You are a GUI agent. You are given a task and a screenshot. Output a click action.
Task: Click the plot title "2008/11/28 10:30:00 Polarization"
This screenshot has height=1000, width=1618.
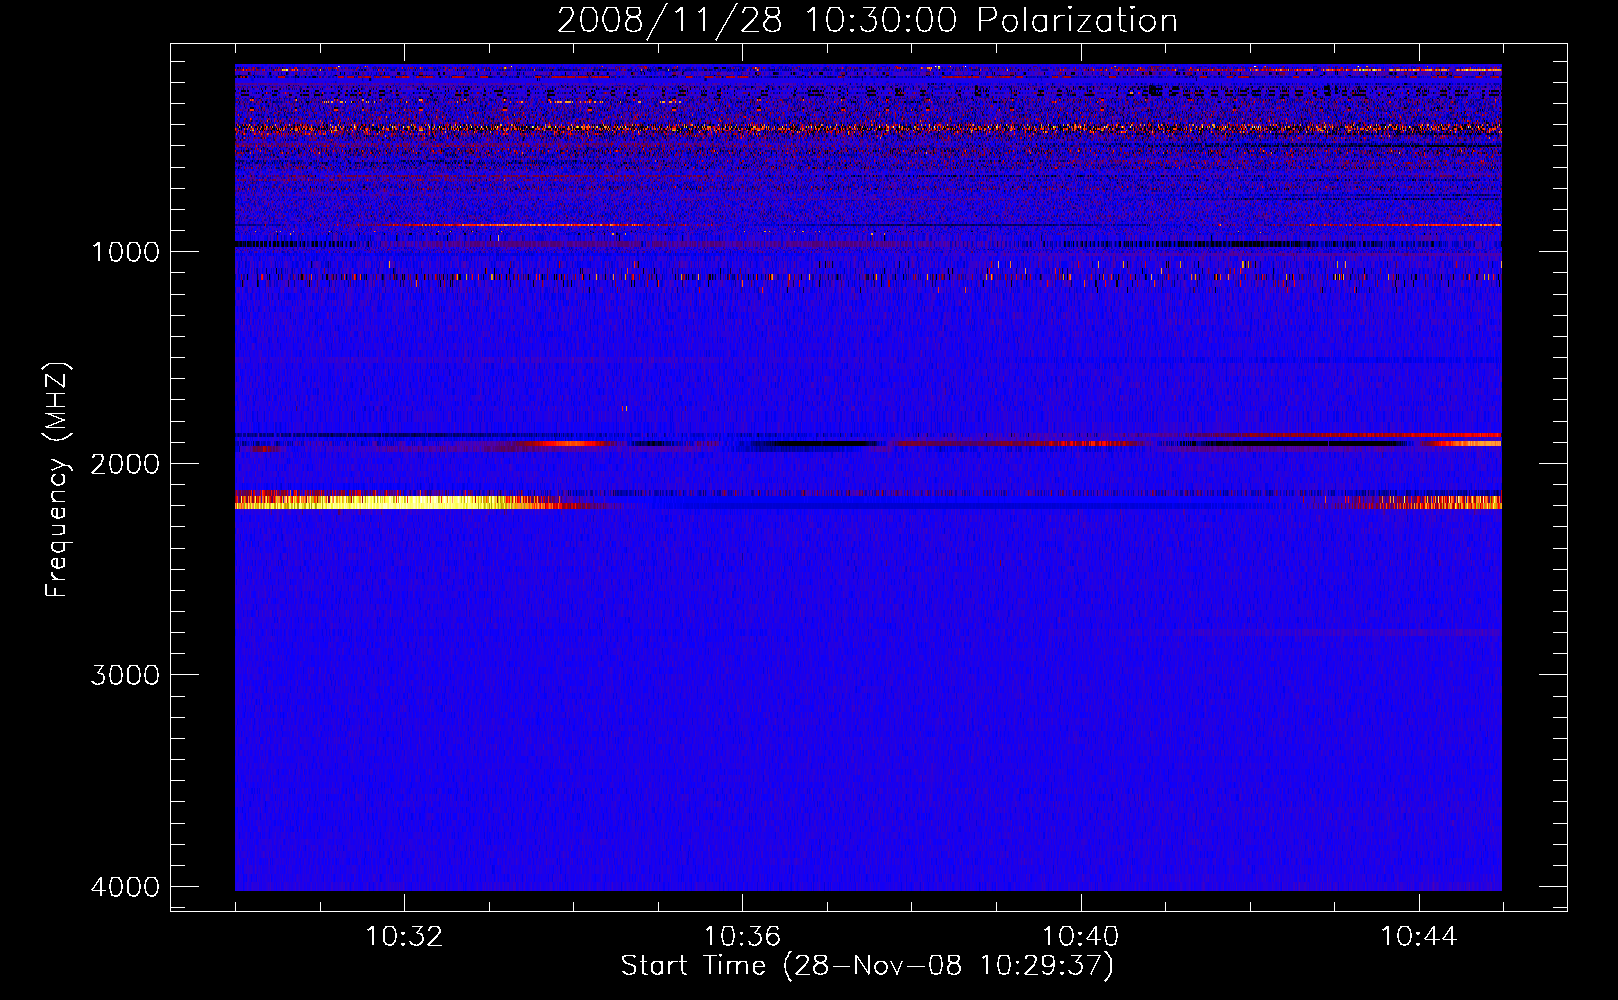[867, 20]
